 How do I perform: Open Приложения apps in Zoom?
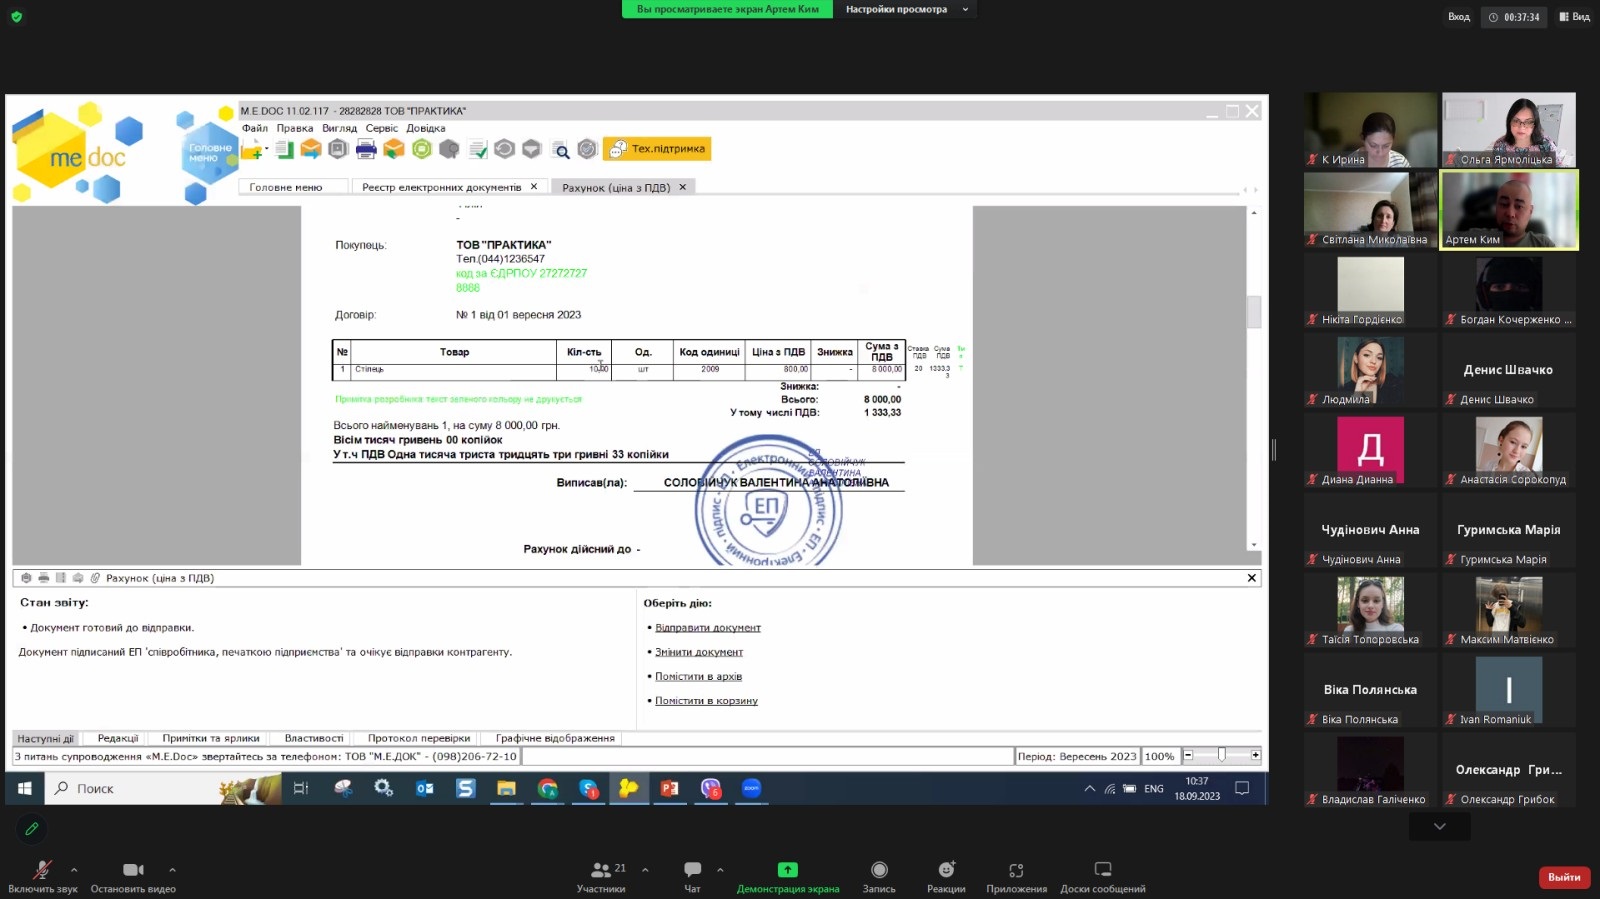point(1016,877)
